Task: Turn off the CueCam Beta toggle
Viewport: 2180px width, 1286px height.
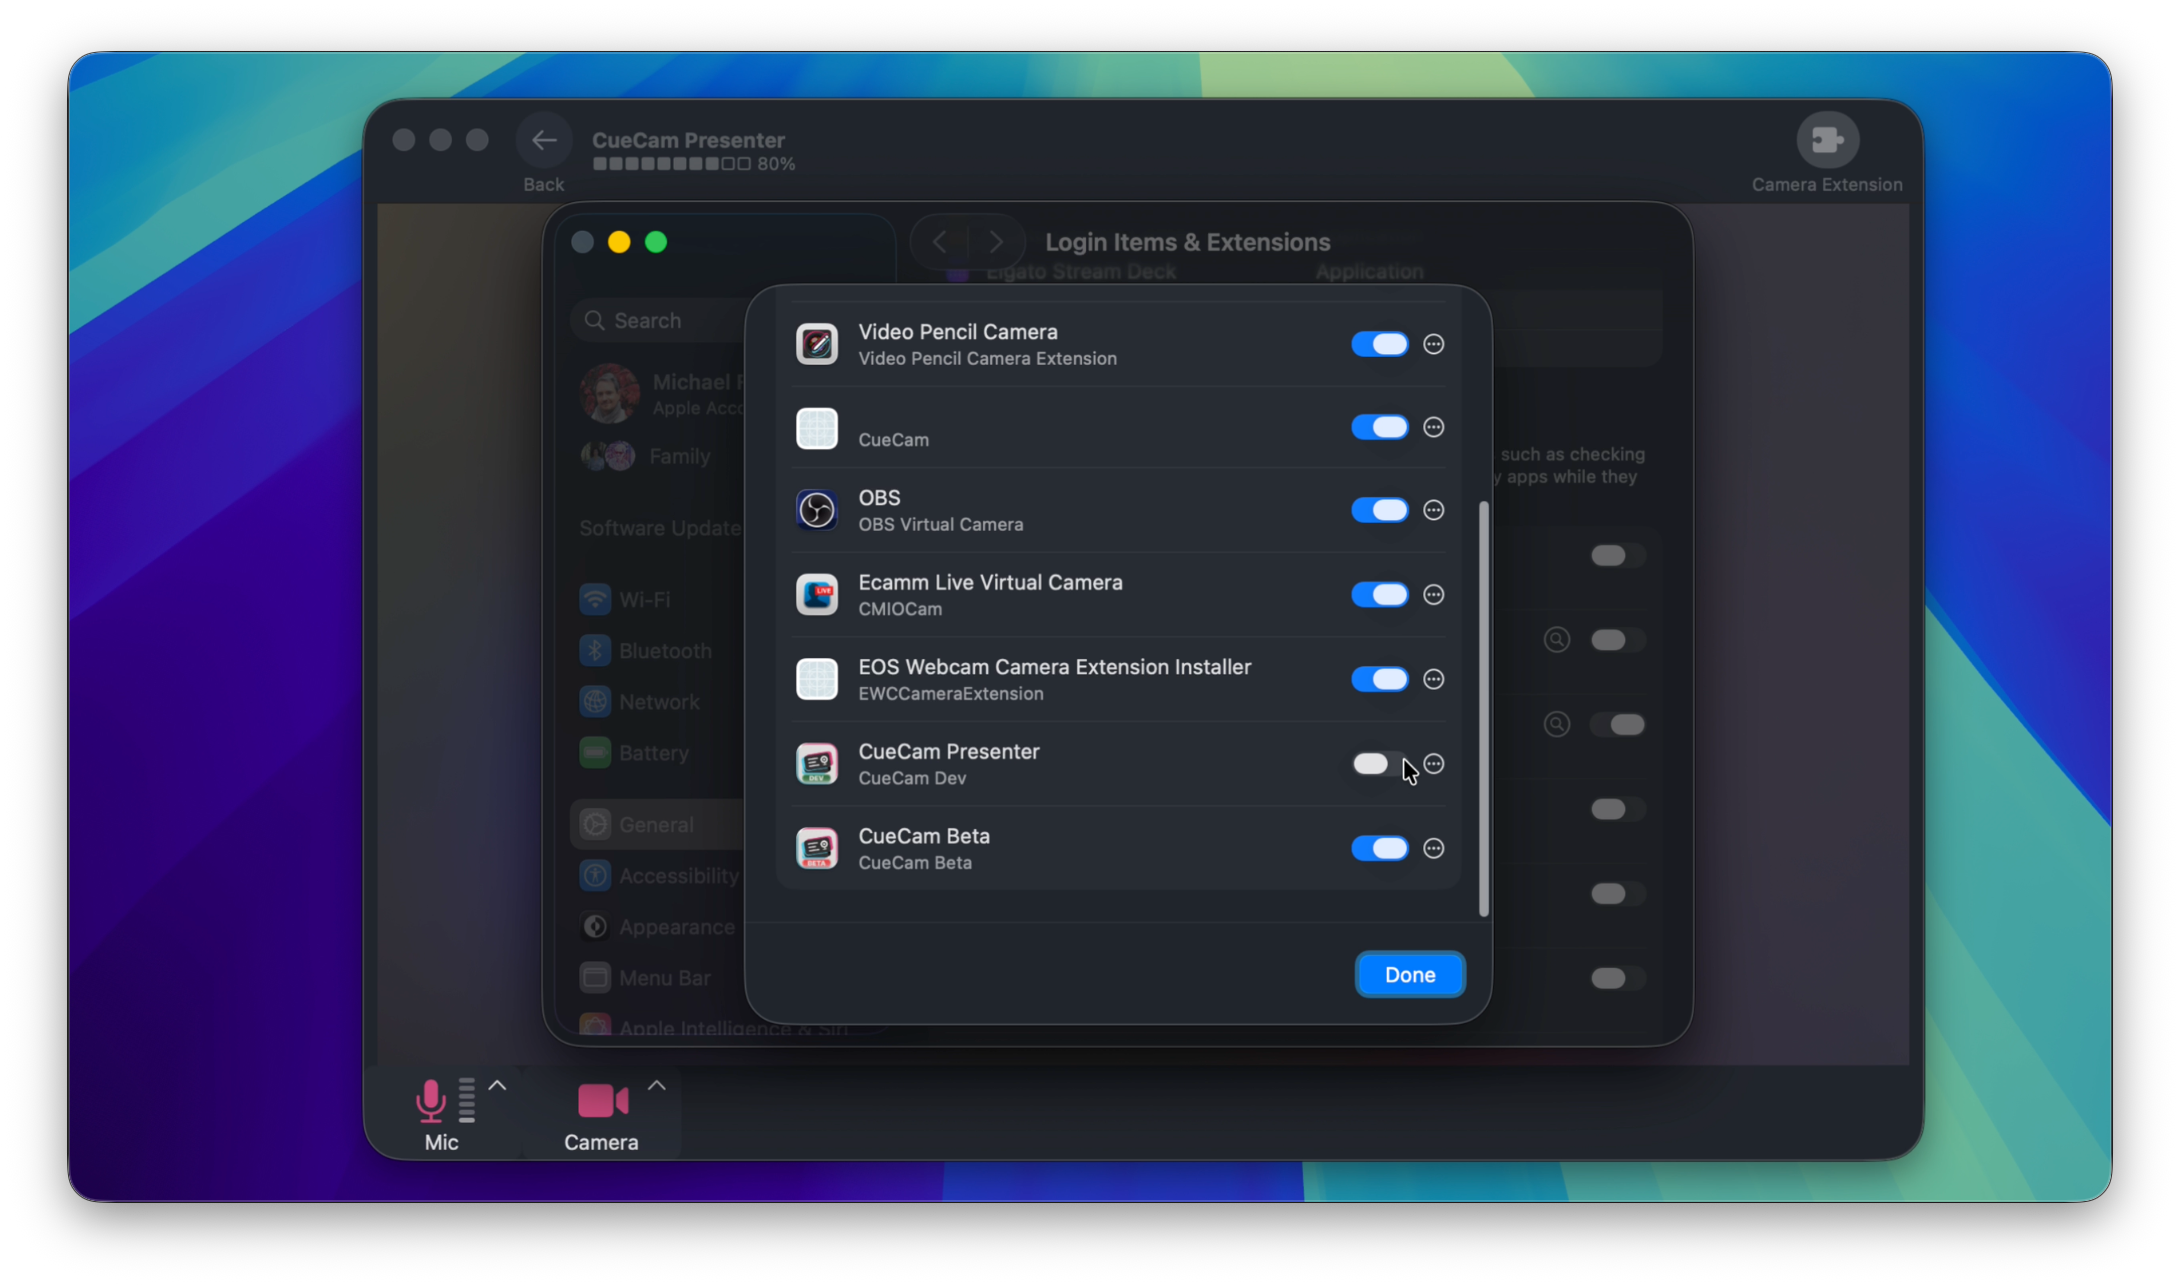Action: coord(1379,849)
